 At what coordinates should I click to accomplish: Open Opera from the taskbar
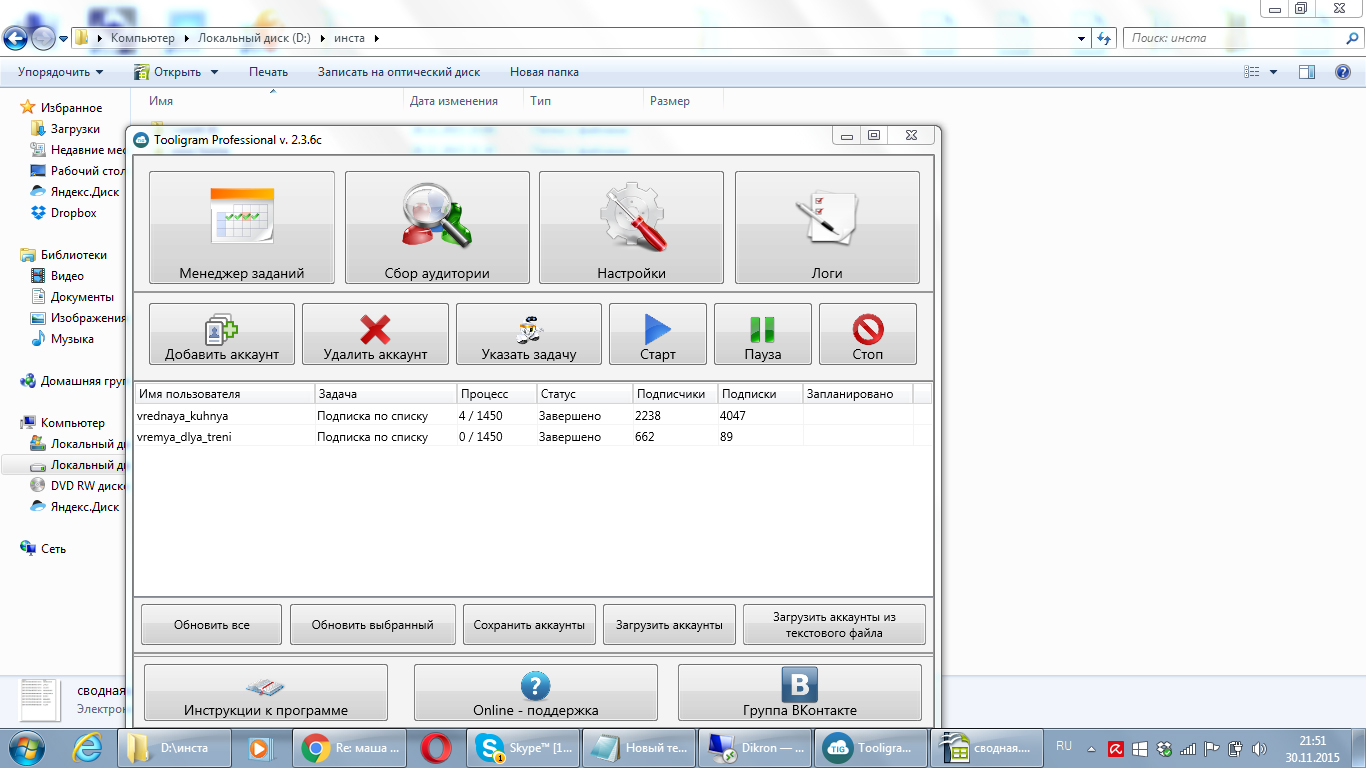[435, 747]
